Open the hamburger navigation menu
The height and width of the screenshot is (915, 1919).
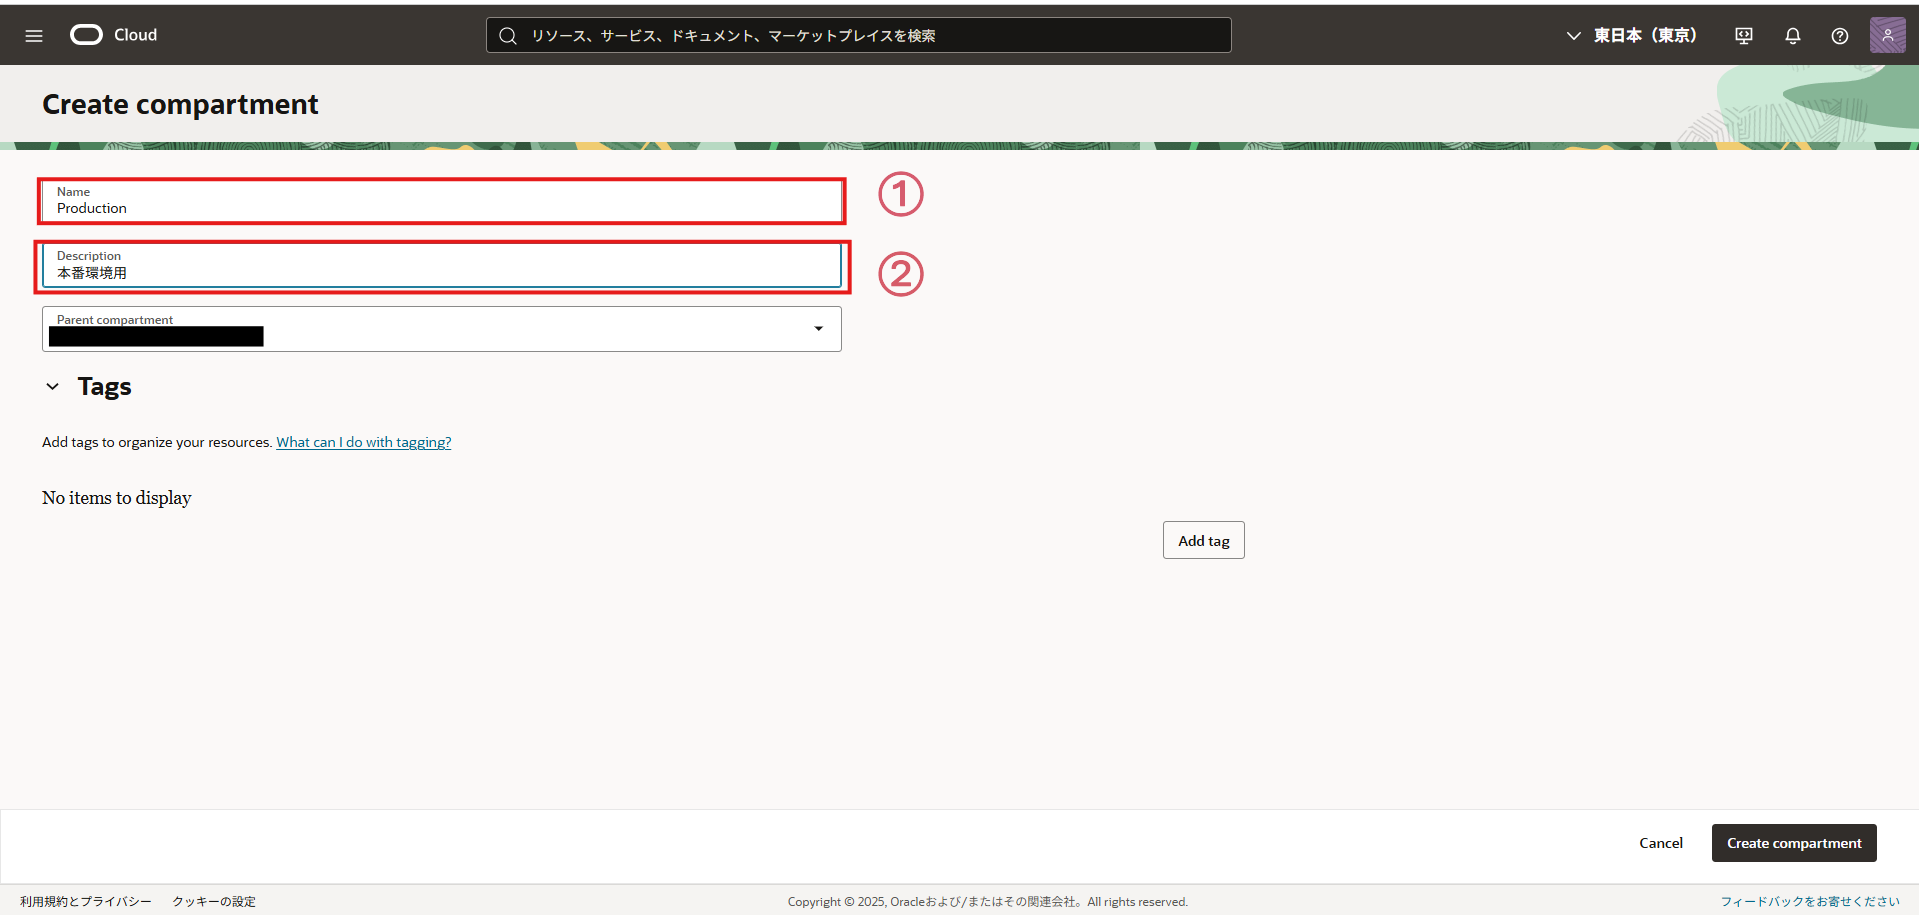point(34,36)
